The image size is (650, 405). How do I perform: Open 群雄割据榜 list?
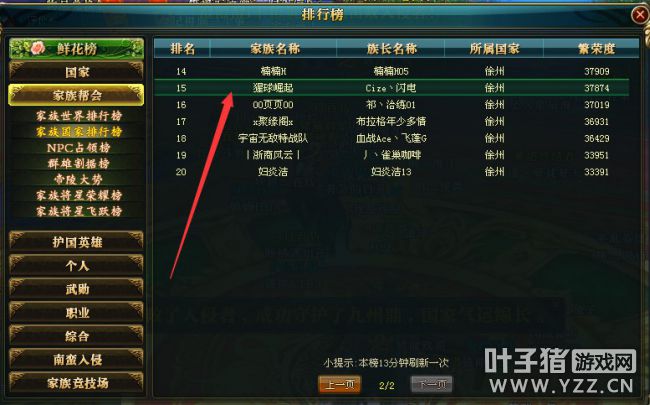pos(79,163)
